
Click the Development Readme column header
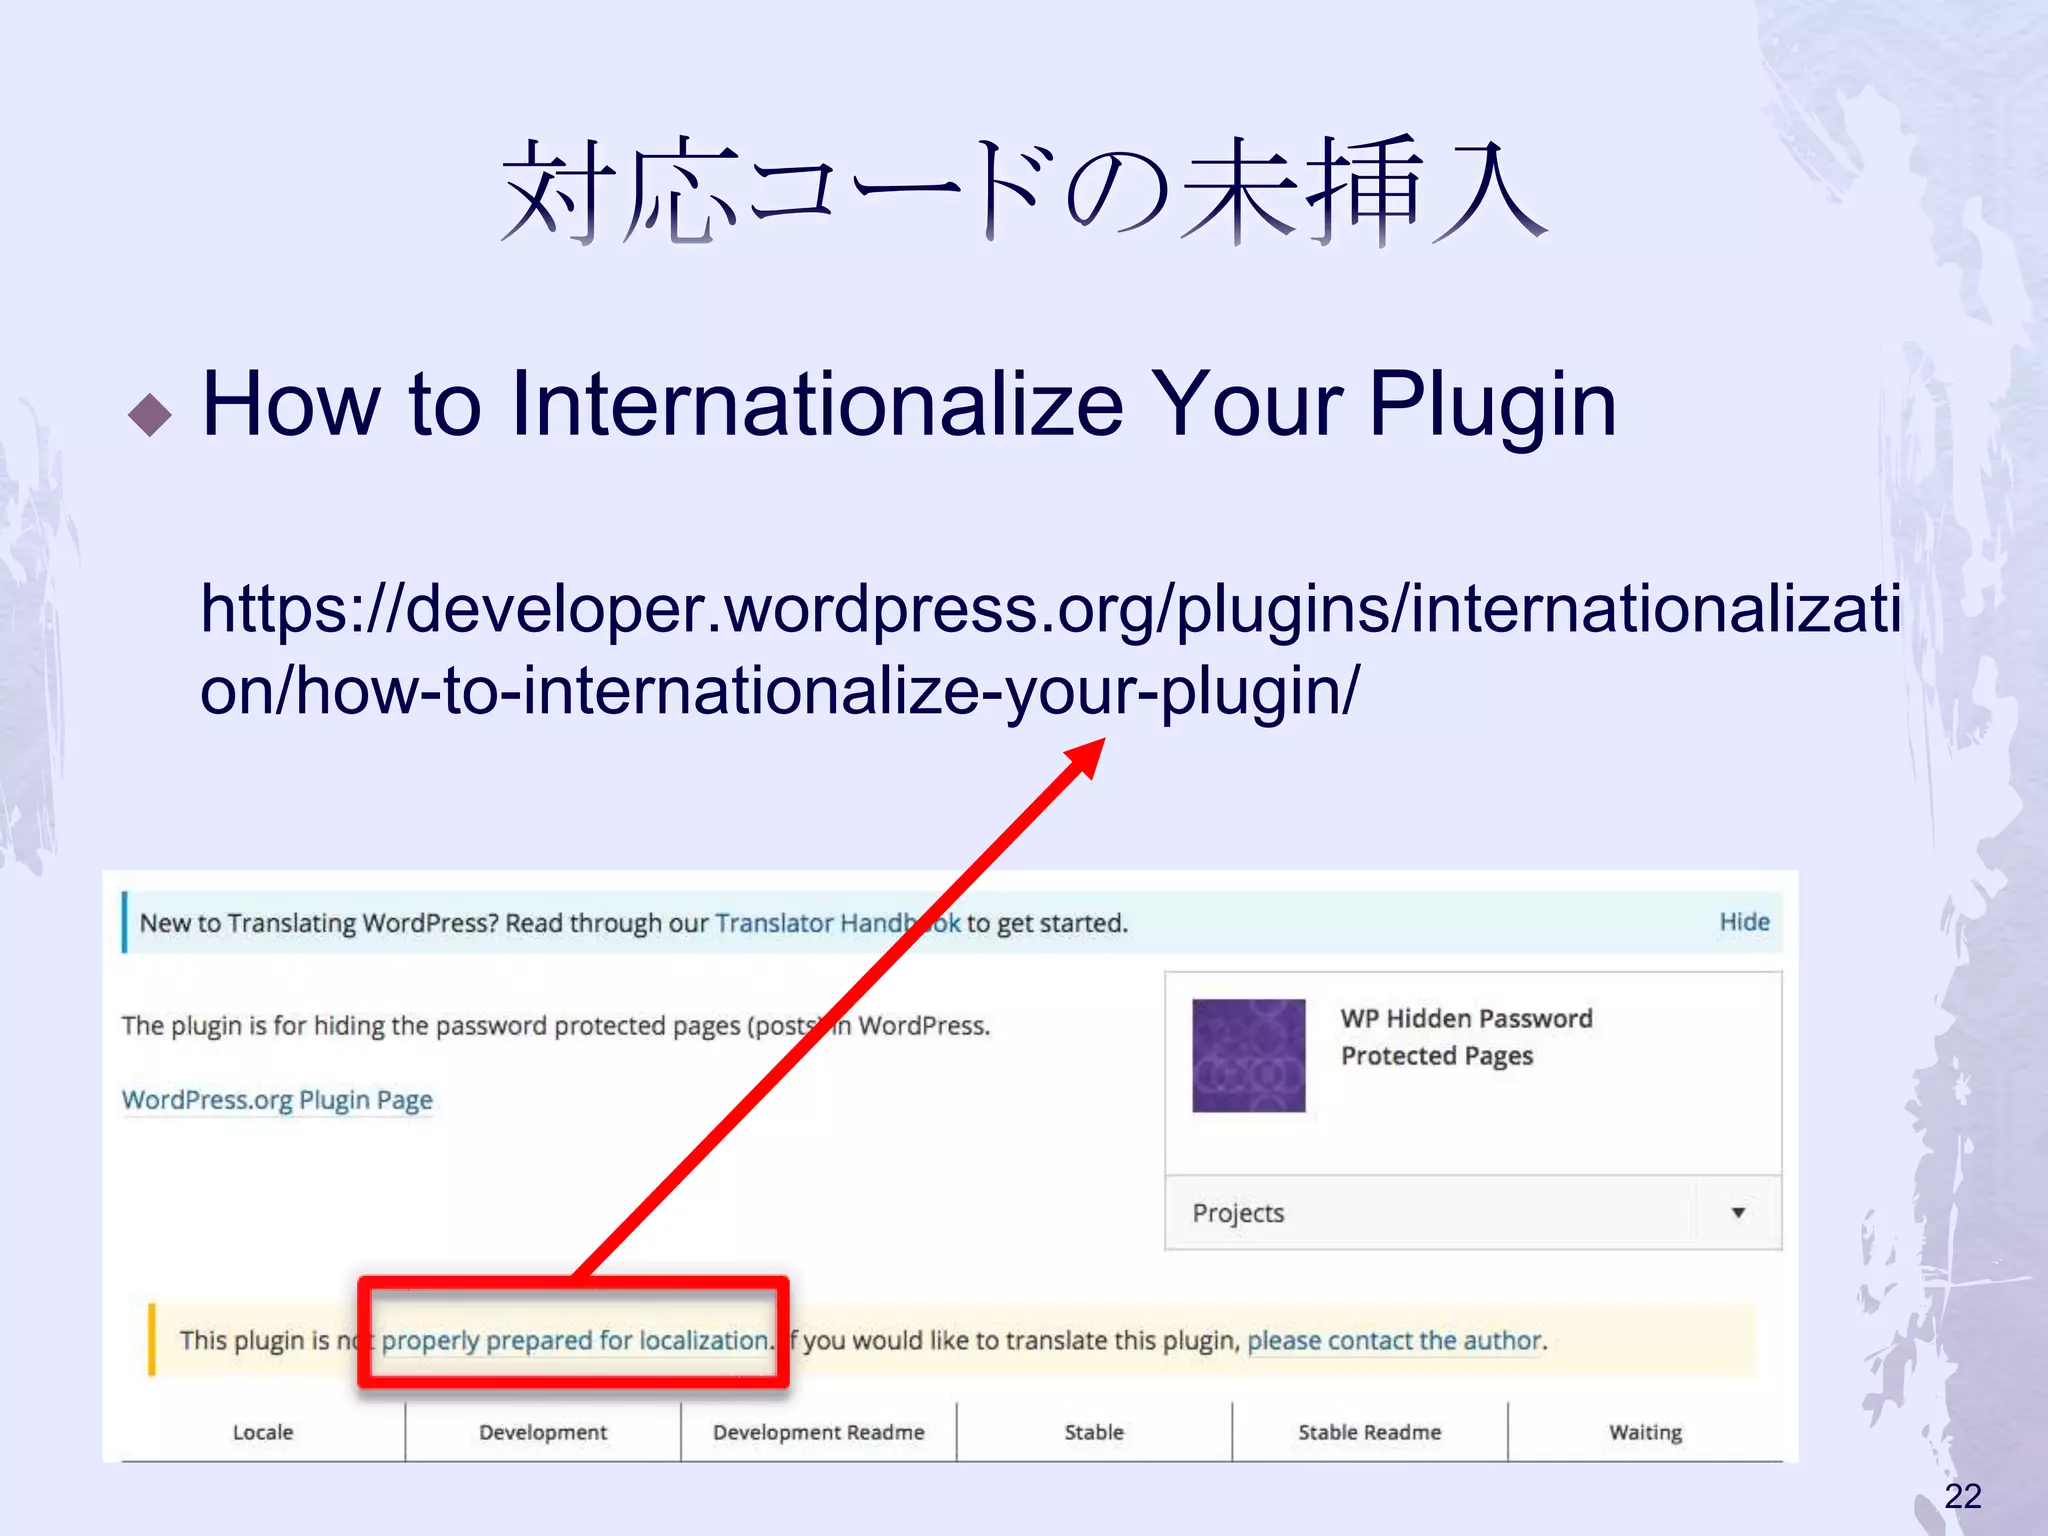tap(818, 1432)
